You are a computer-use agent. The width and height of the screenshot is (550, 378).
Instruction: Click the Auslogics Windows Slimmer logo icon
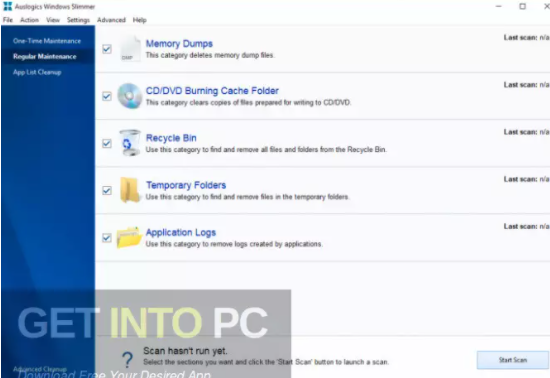[7, 6]
